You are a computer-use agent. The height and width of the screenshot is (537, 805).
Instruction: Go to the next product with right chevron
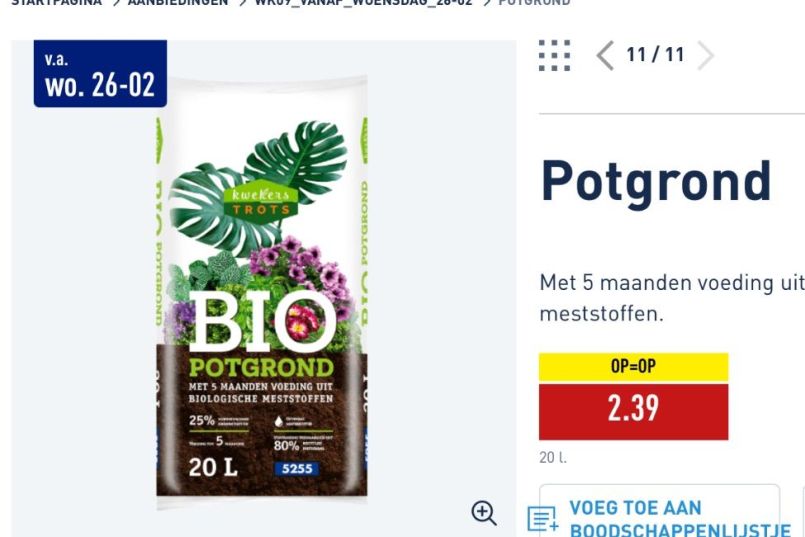tap(706, 55)
